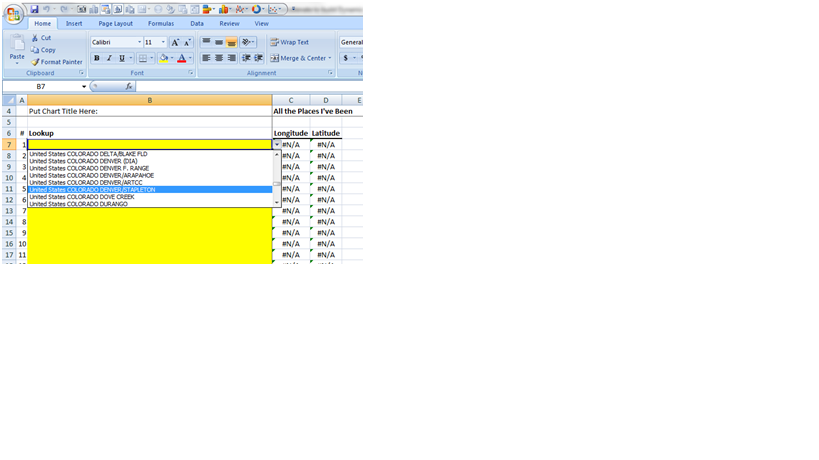Viewport: 819px width, 460px height.
Task: Open text Orientation options
Action: click(248, 42)
